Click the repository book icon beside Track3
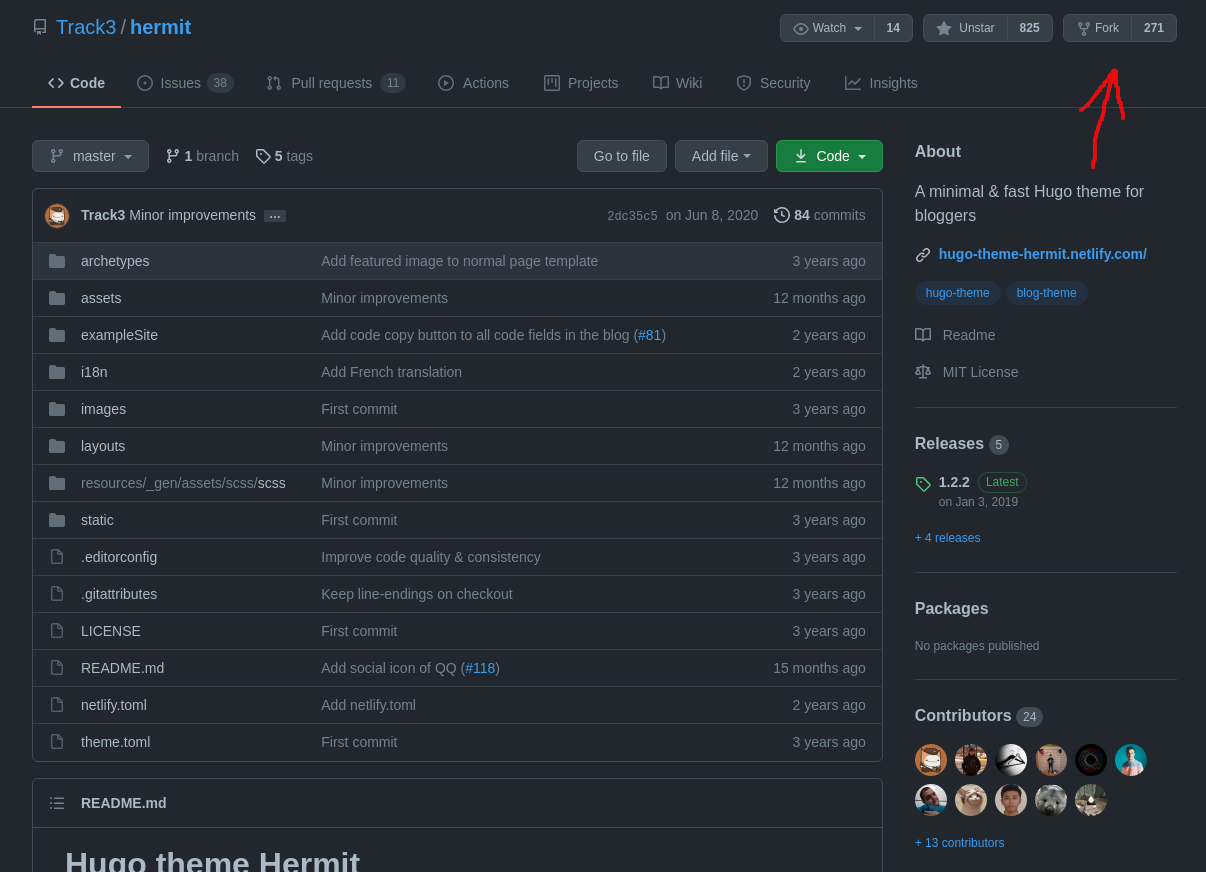 click(40, 27)
